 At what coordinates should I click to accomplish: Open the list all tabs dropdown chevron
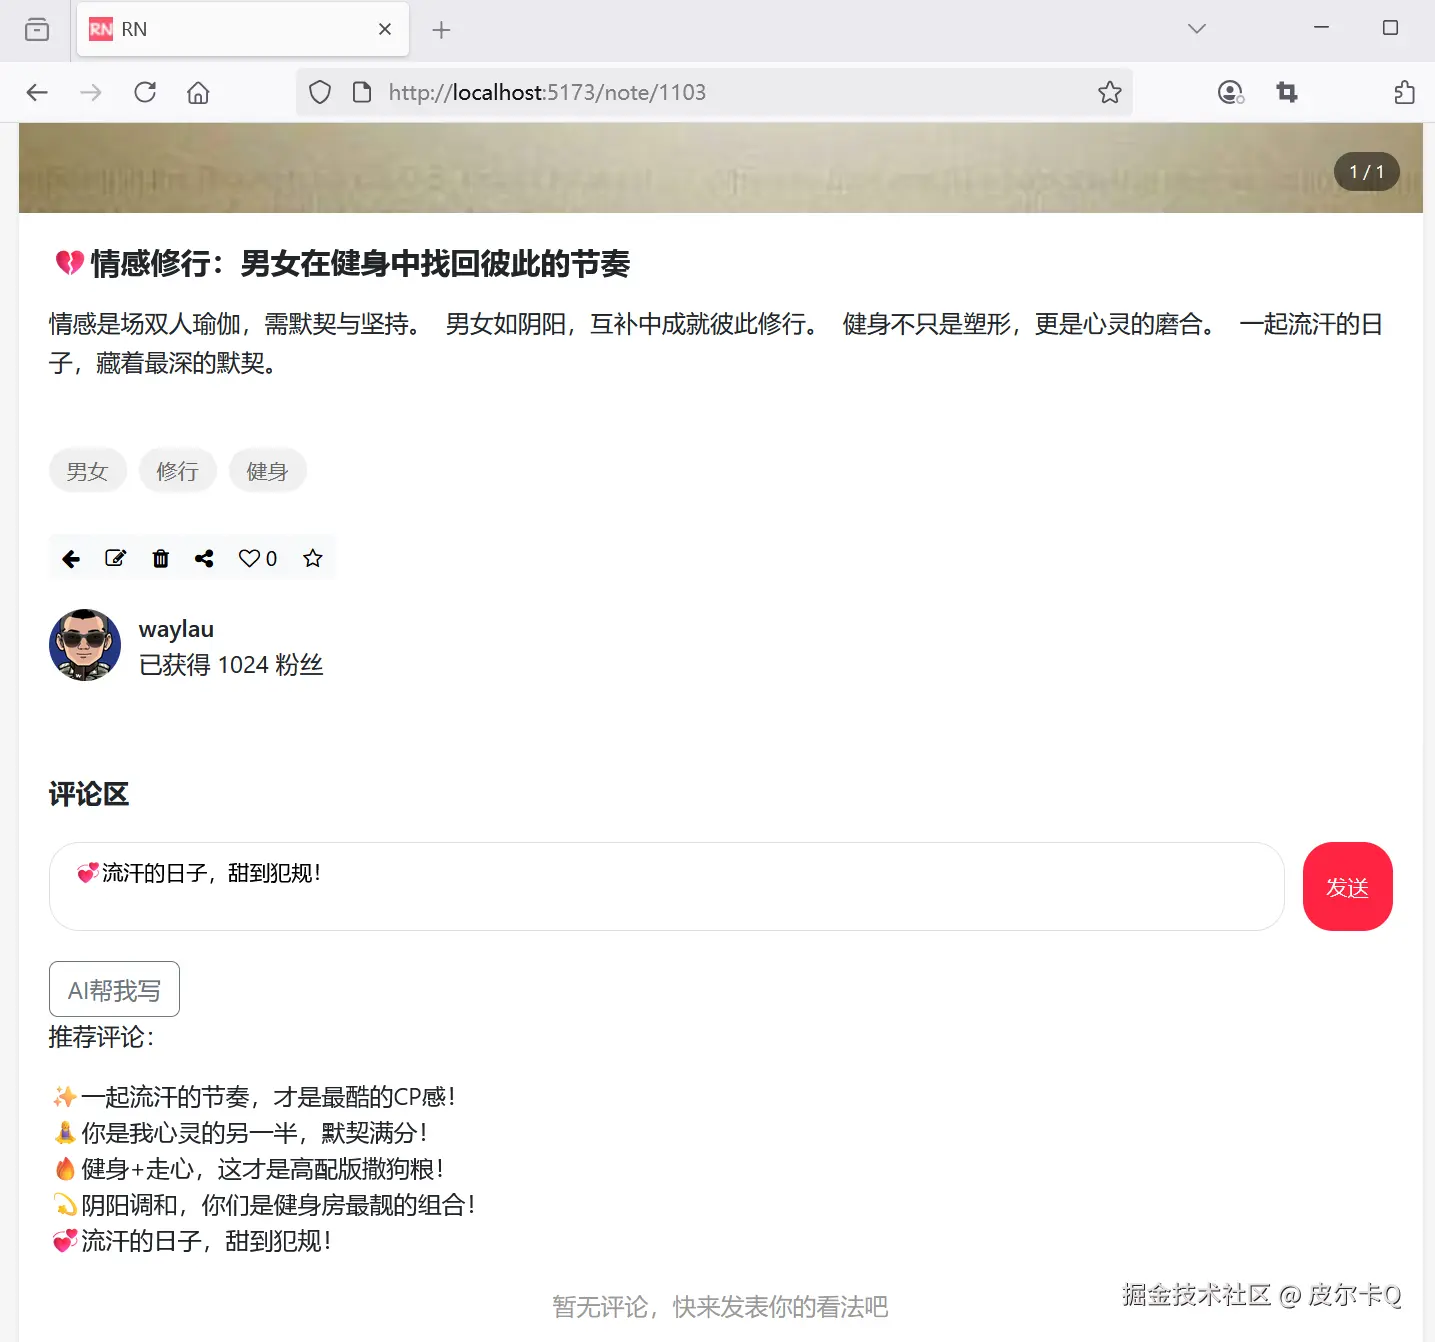point(1196,29)
